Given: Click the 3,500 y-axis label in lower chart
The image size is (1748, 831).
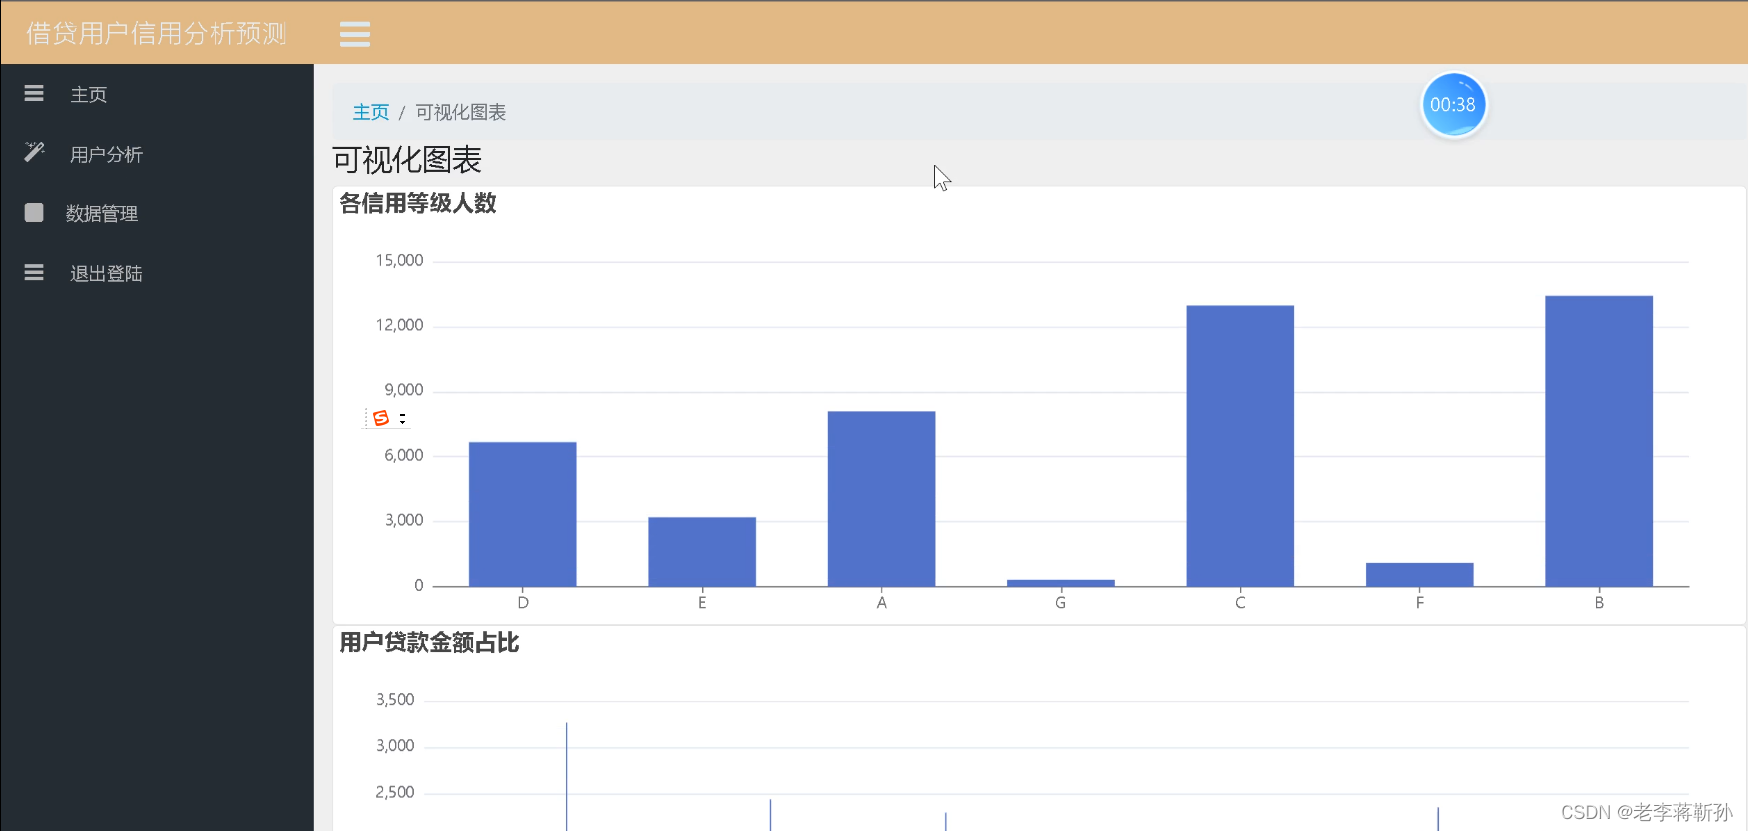Looking at the screenshot, I should pos(395,699).
